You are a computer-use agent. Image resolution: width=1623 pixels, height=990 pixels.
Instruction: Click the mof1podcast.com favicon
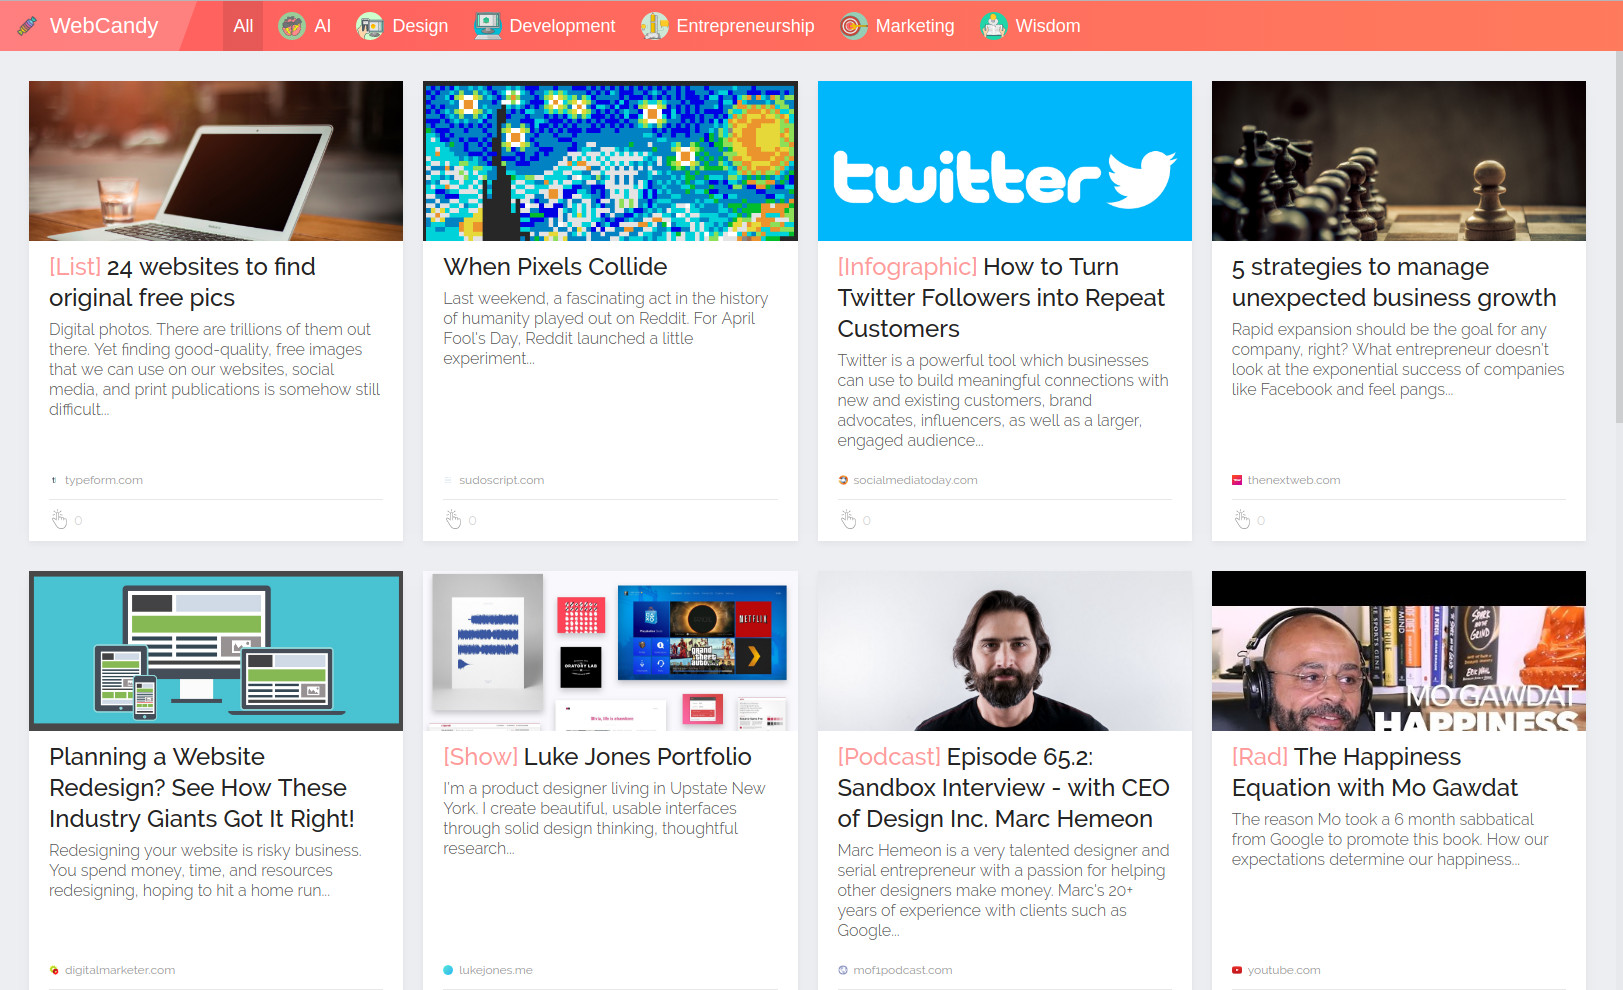[x=843, y=970]
